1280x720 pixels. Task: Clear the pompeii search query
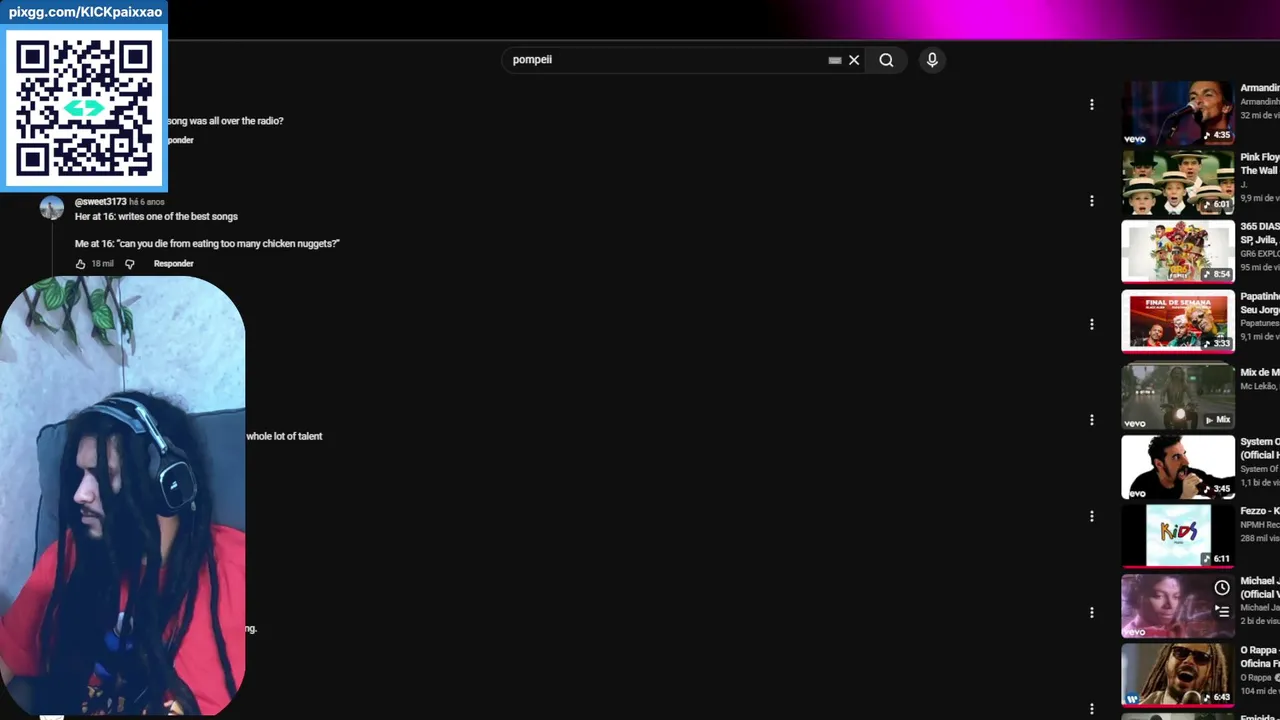[x=854, y=60]
